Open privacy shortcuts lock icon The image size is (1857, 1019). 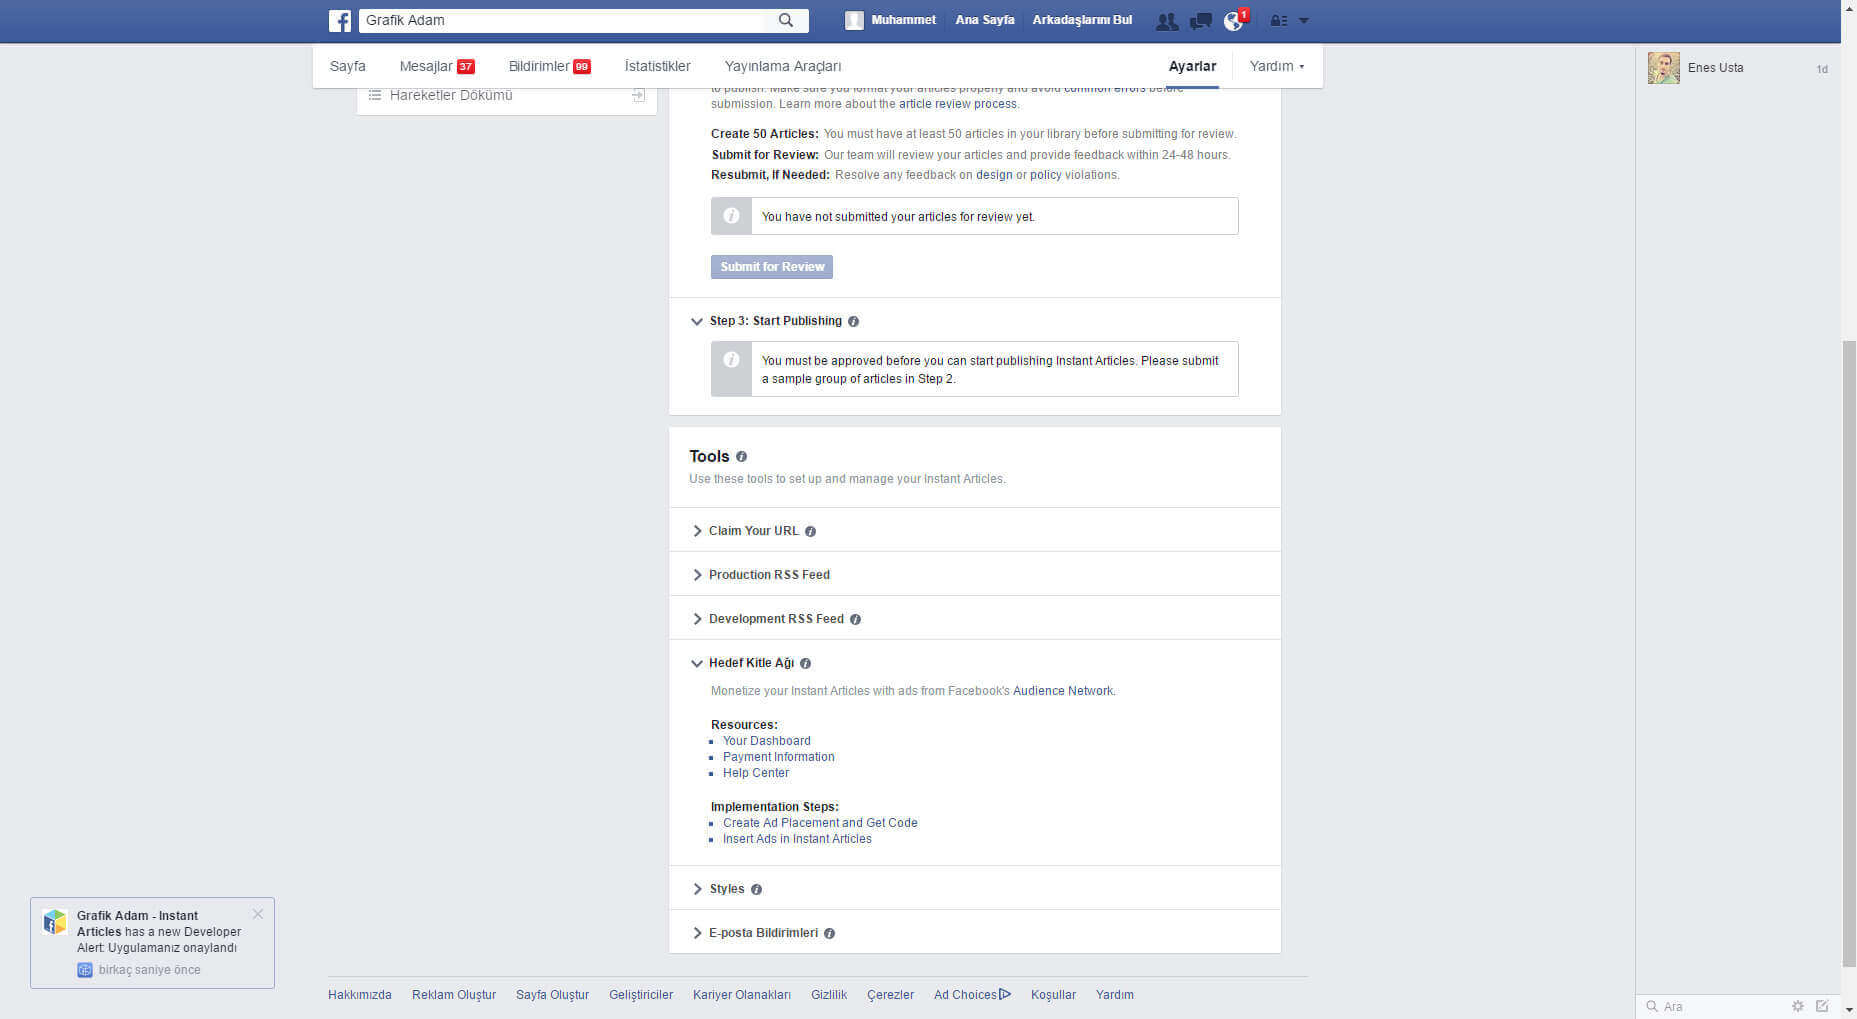1279,21
